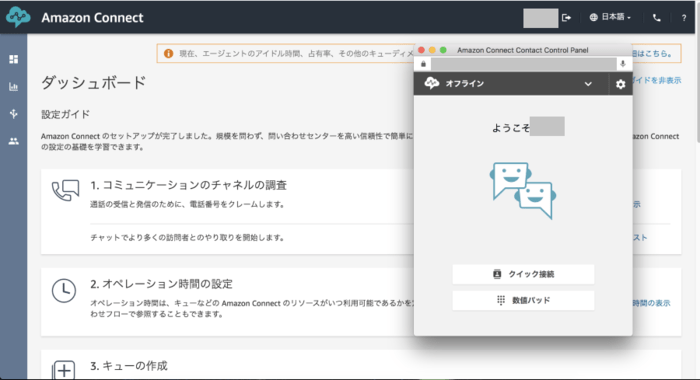Open the metrics bar chart sidebar icon
Viewport: 700px width, 380px height.
tap(13, 87)
